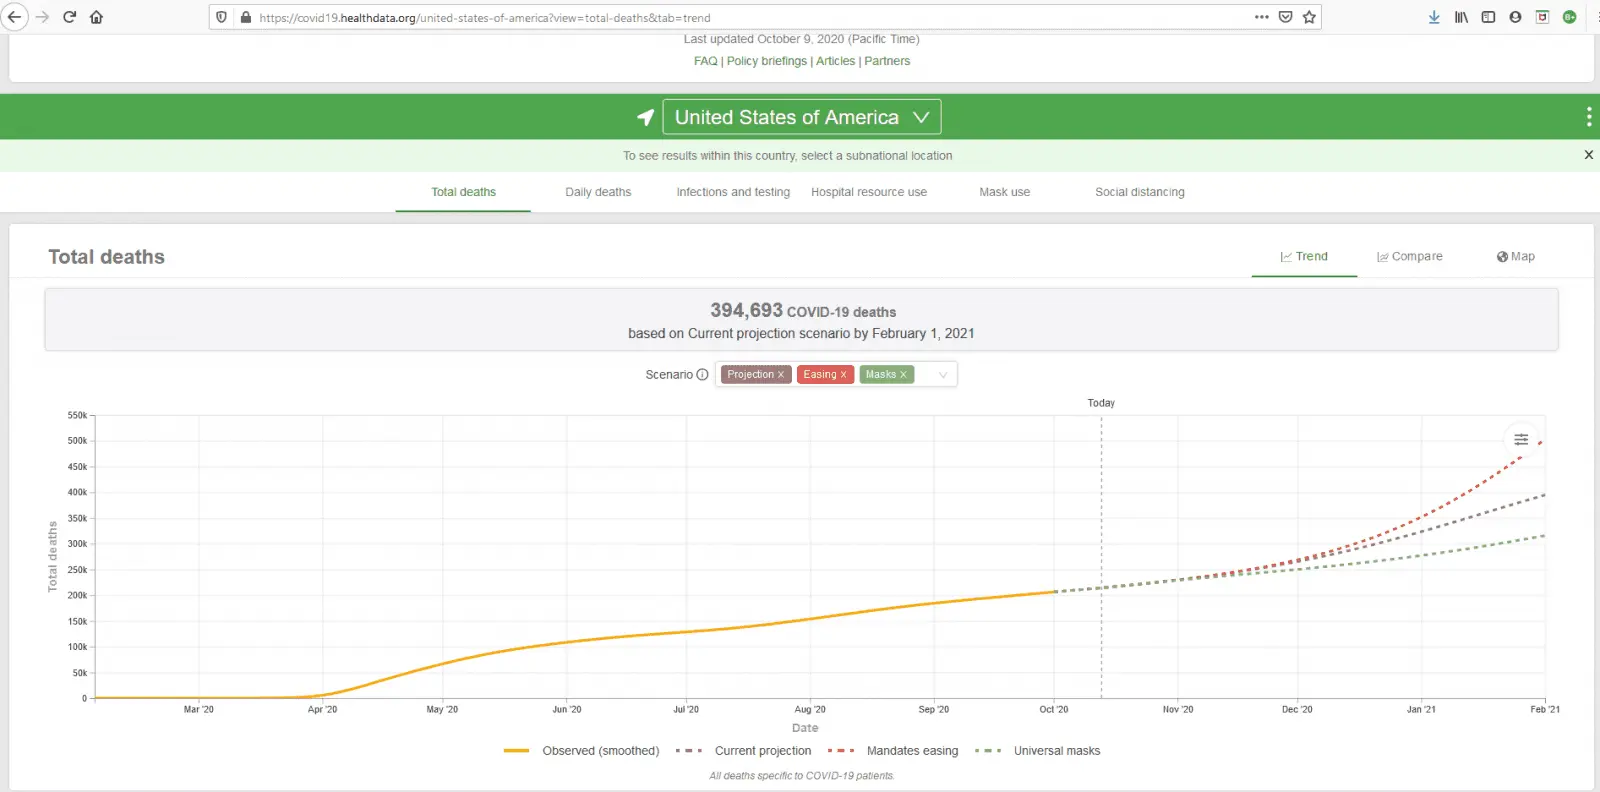Toggle the Observed (smoothed) legend series
The width and height of the screenshot is (1600, 792).
click(x=582, y=751)
